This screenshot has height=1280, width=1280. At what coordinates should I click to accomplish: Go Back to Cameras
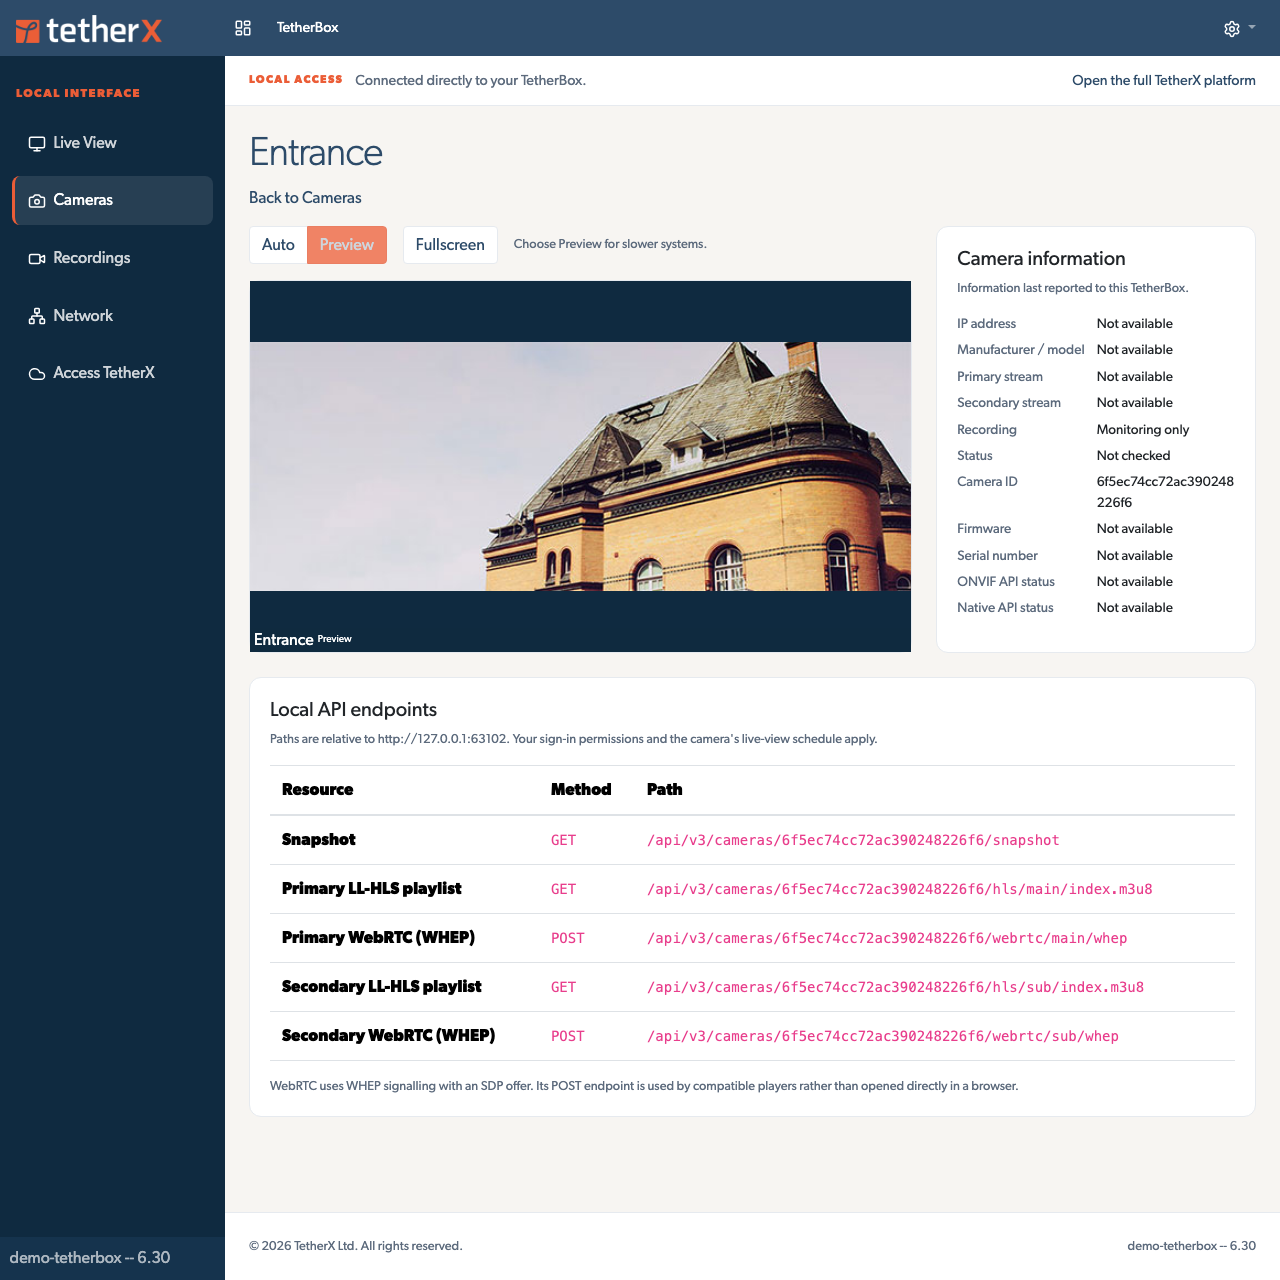coord(305,198)
